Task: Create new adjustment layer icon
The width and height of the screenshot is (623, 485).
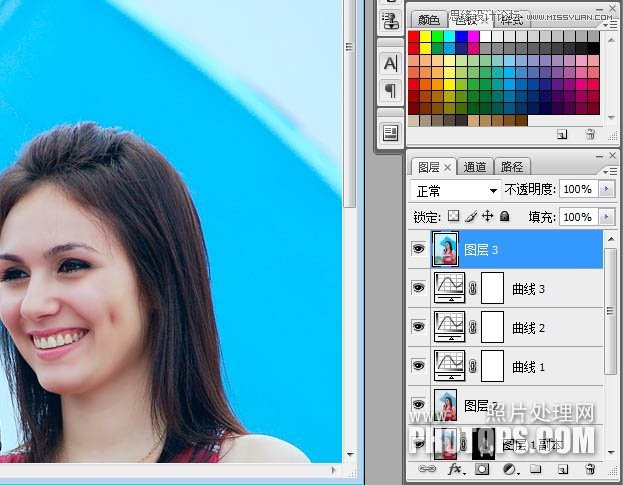Action: click(x=510, y=470)
